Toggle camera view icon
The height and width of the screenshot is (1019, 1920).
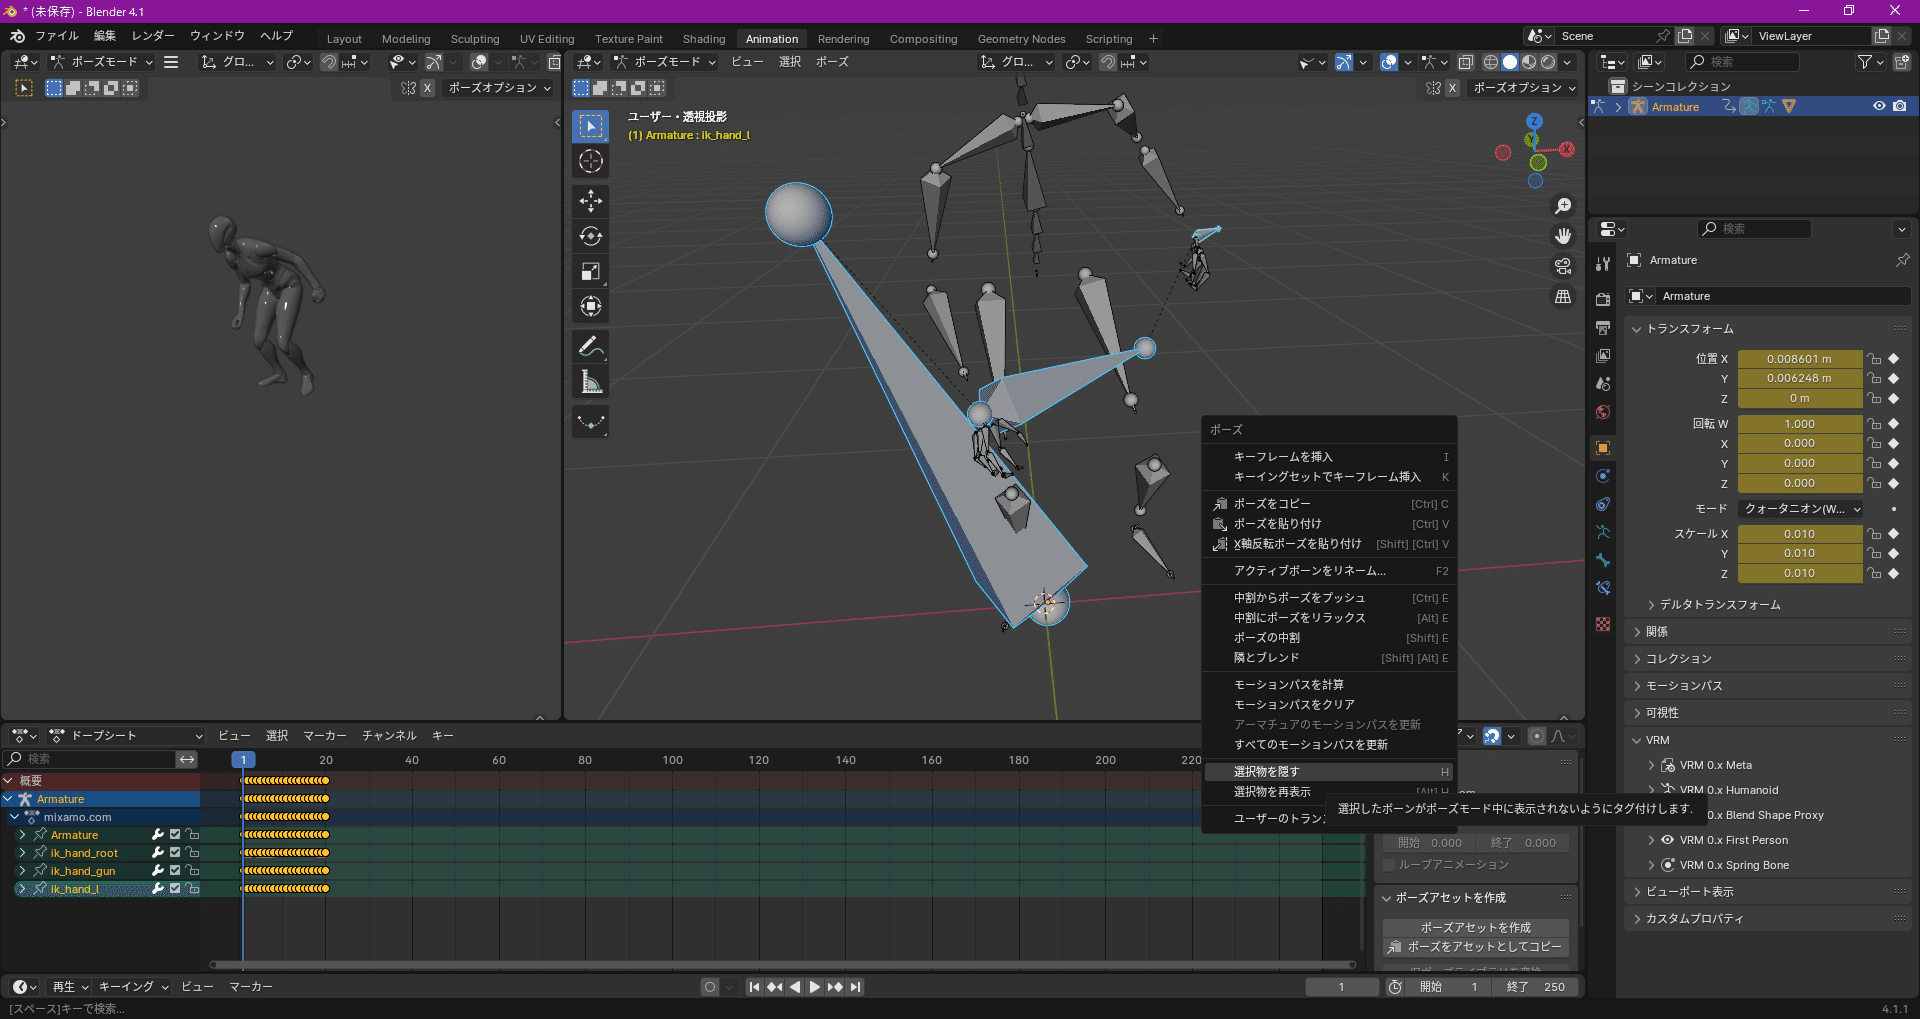pos(1563,266)
